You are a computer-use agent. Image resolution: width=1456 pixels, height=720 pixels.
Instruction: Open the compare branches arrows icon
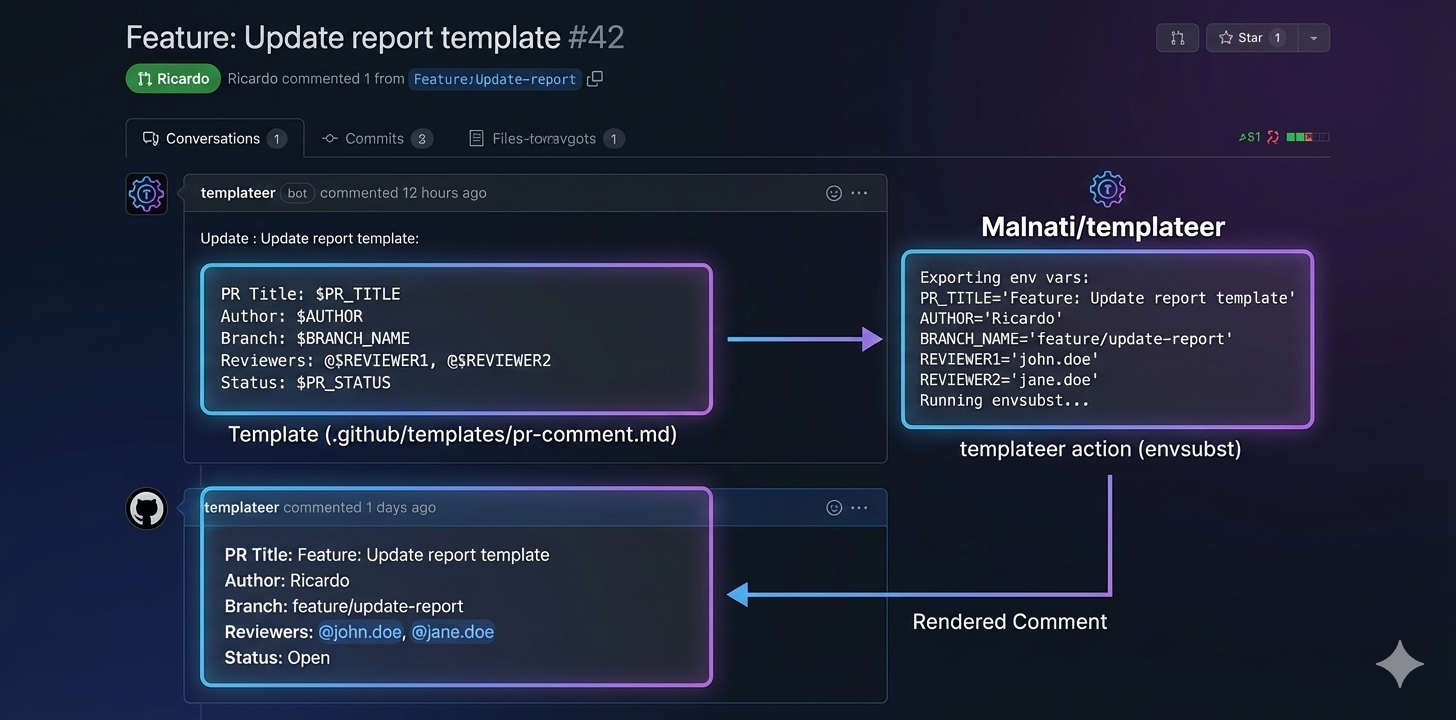[x=1177, y=37]
